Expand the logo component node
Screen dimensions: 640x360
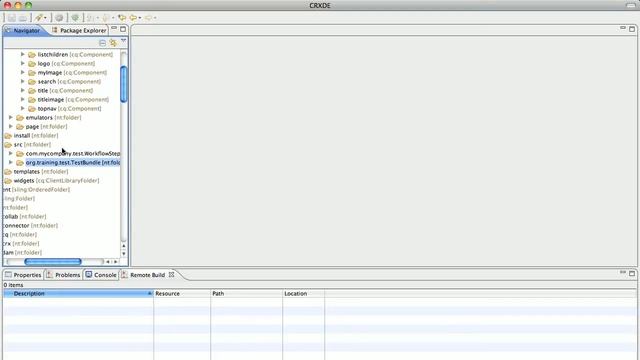pos(23,63)
